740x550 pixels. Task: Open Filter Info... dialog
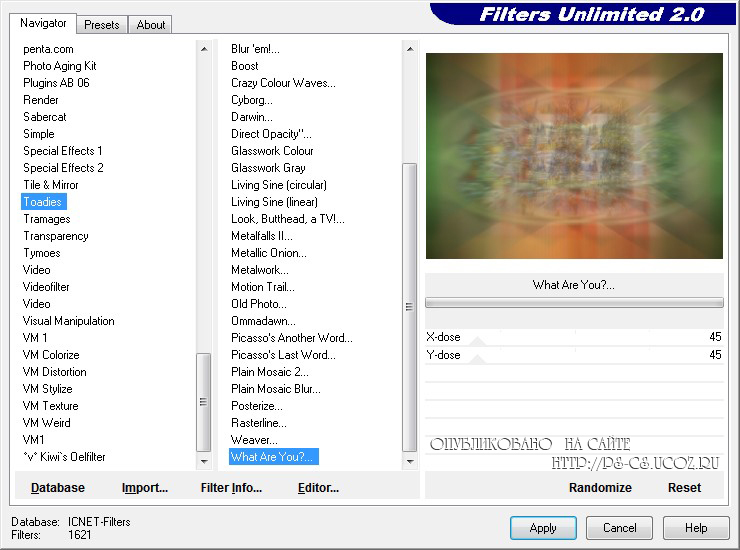tap(231, 488)
